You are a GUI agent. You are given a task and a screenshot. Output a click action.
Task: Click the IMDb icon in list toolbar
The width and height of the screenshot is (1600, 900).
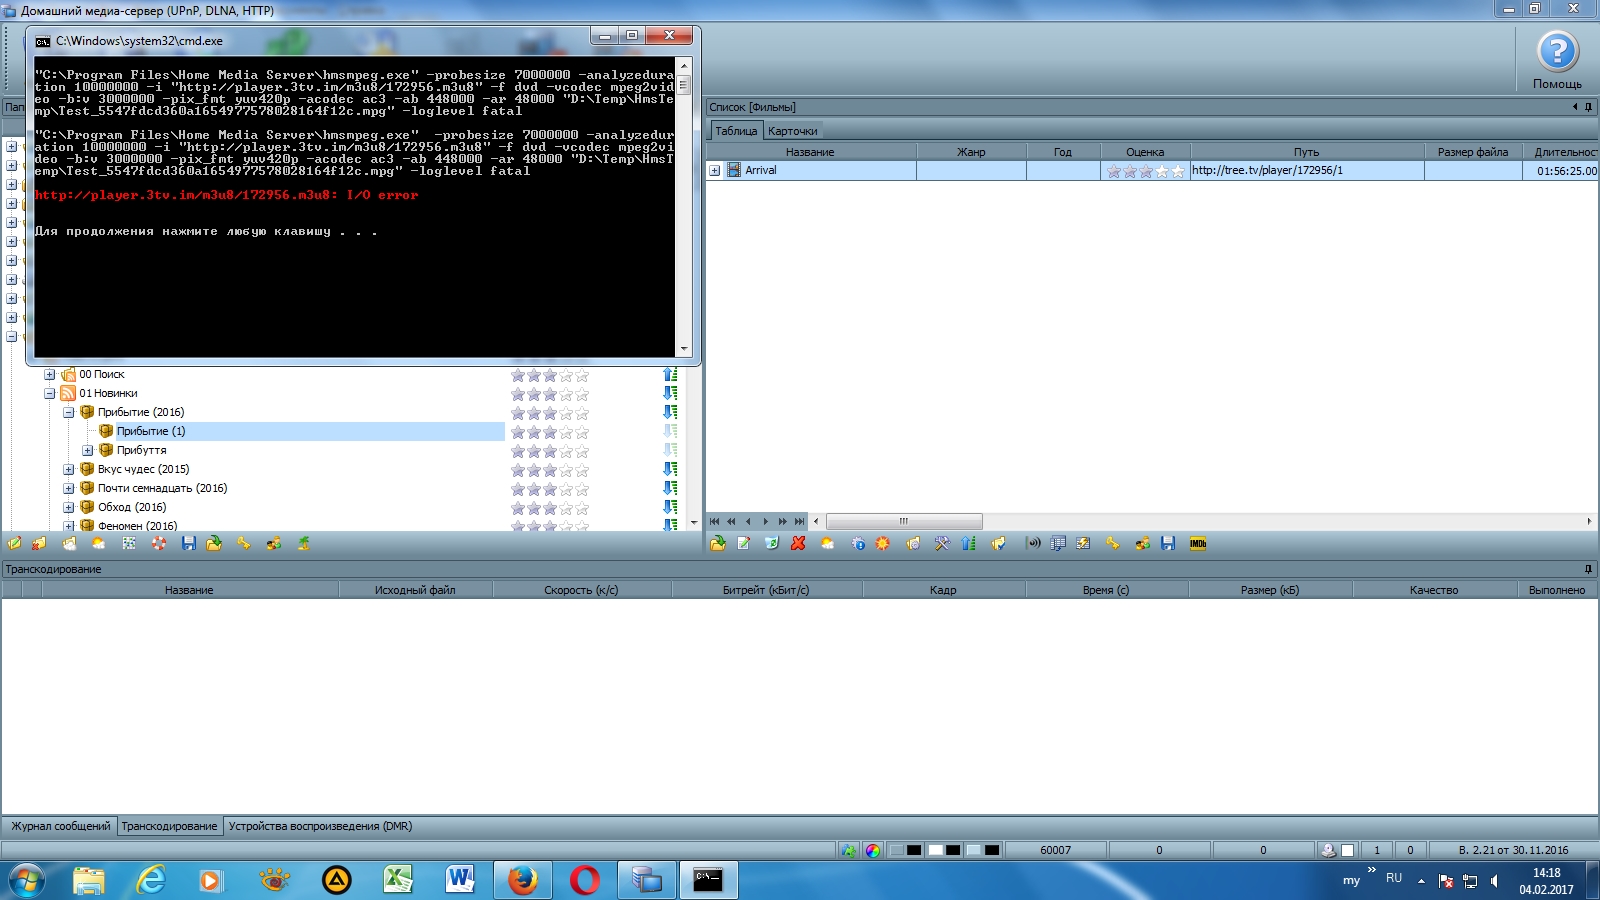coord(1197,544)
